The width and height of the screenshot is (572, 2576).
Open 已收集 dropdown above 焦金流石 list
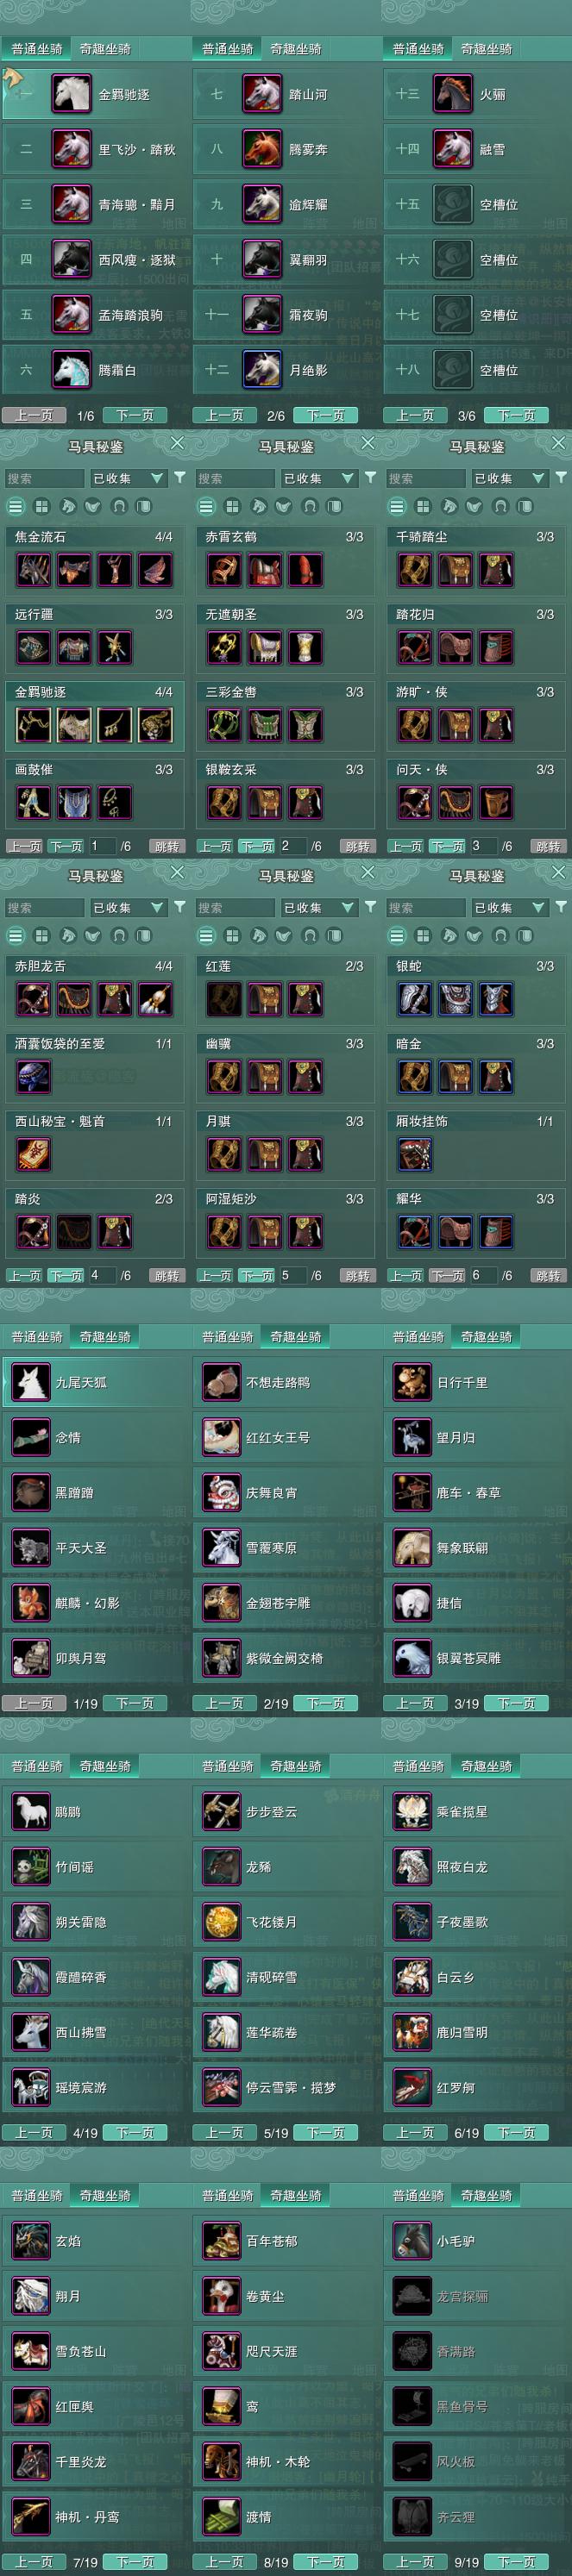128,478
